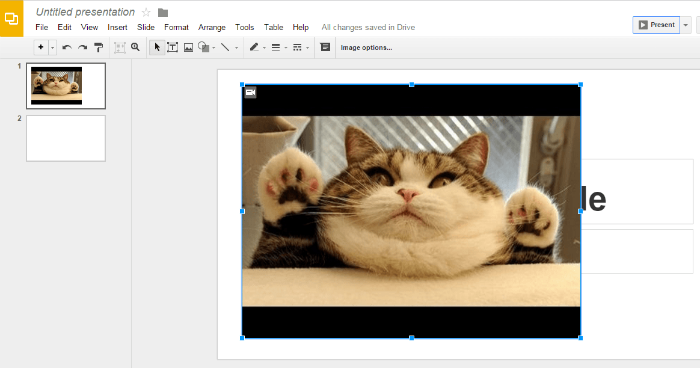Open the shape tool
700x368 pixels.
pos(204,47)
